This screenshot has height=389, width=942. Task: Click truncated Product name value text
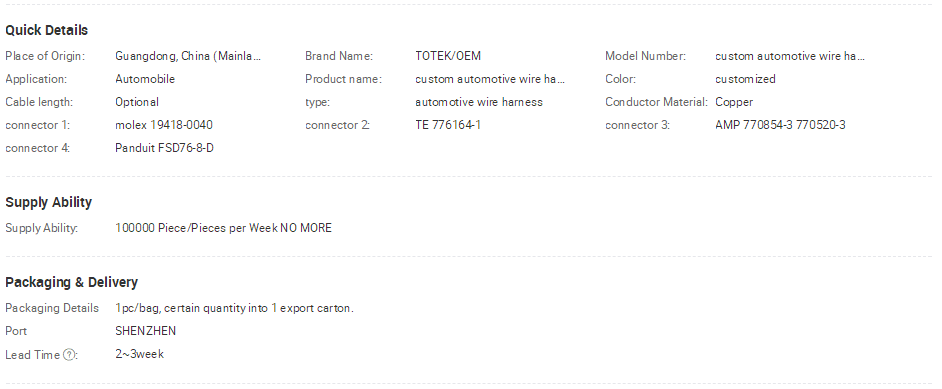[x=490, y=79]
